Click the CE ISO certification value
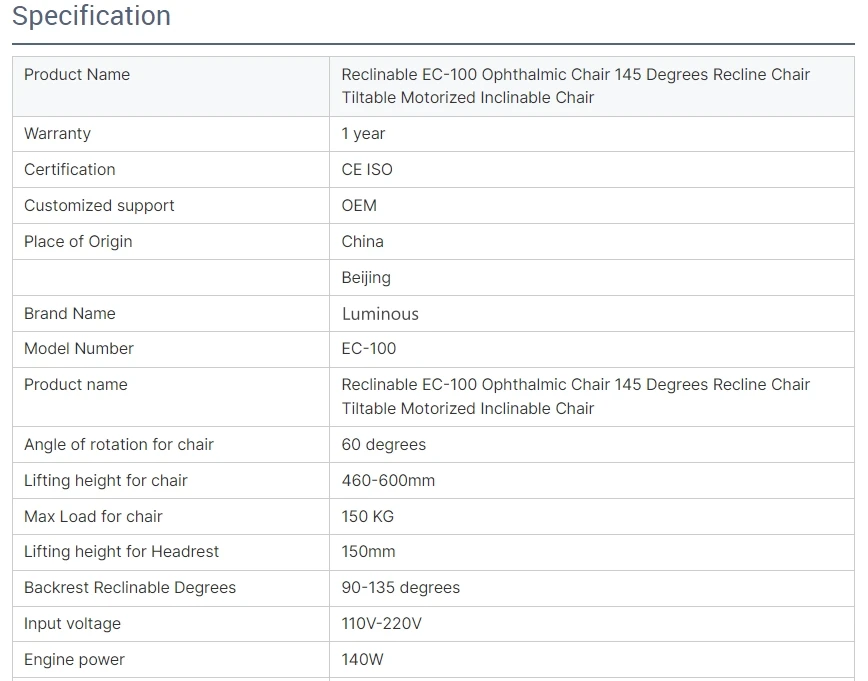The image size is (868, 681). [x=367, y=169]
